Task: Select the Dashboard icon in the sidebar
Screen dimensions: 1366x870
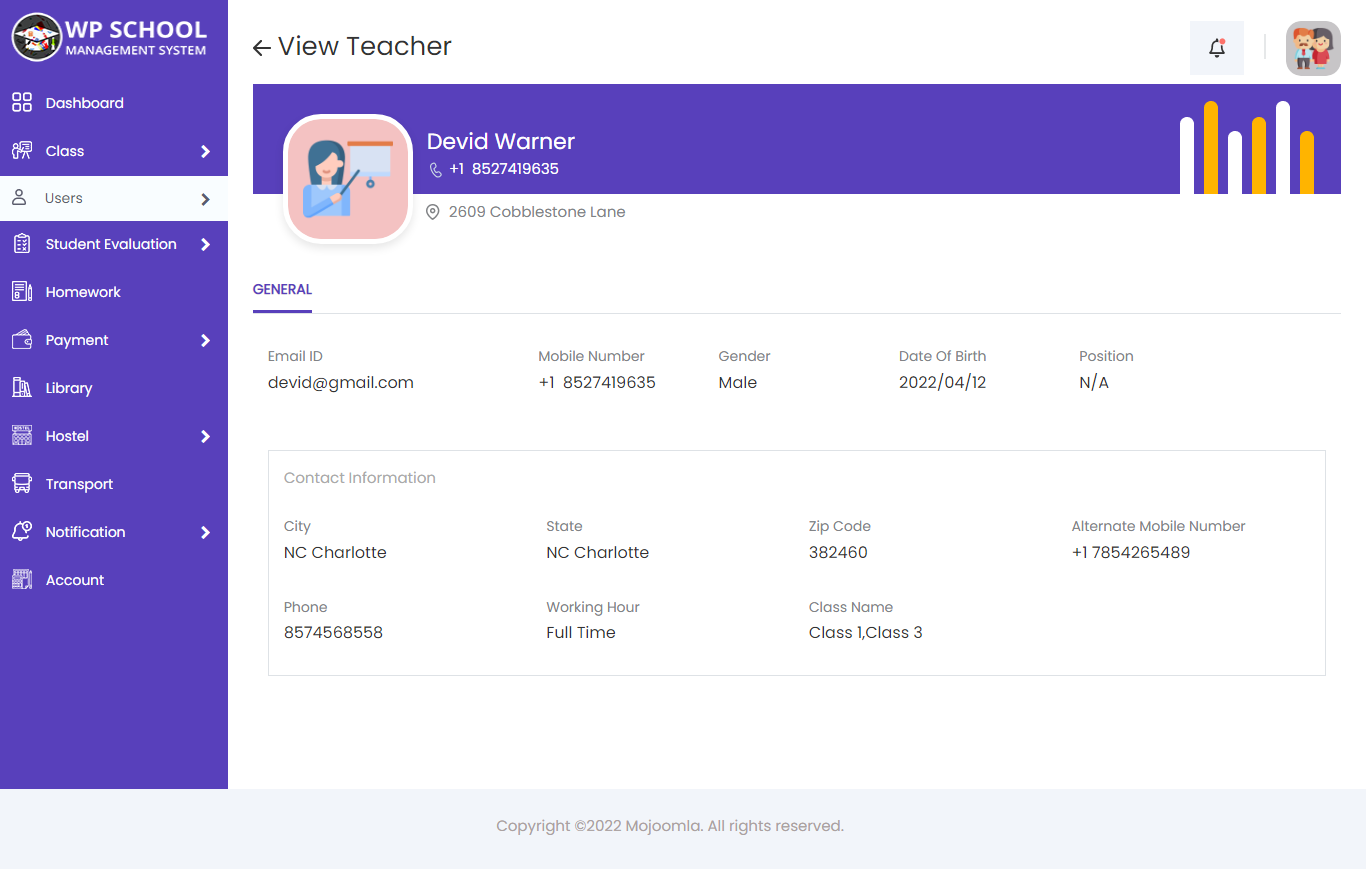Action: (22, 102)
